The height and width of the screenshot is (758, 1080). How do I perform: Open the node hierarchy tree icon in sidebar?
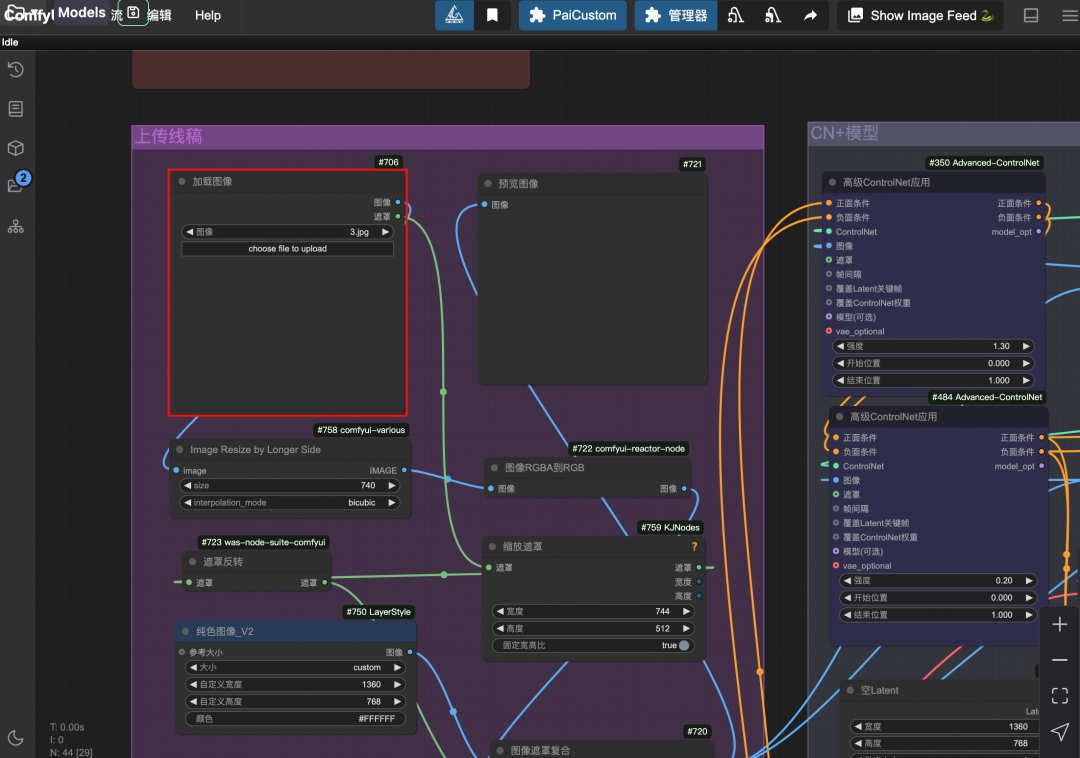tap(16, 226)
